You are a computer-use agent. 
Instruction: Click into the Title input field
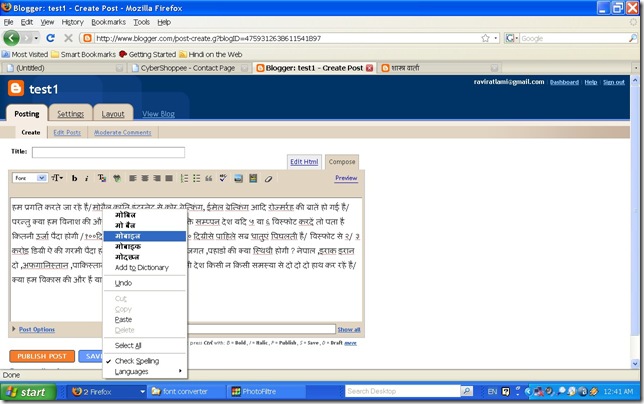(x=108, y=152)
